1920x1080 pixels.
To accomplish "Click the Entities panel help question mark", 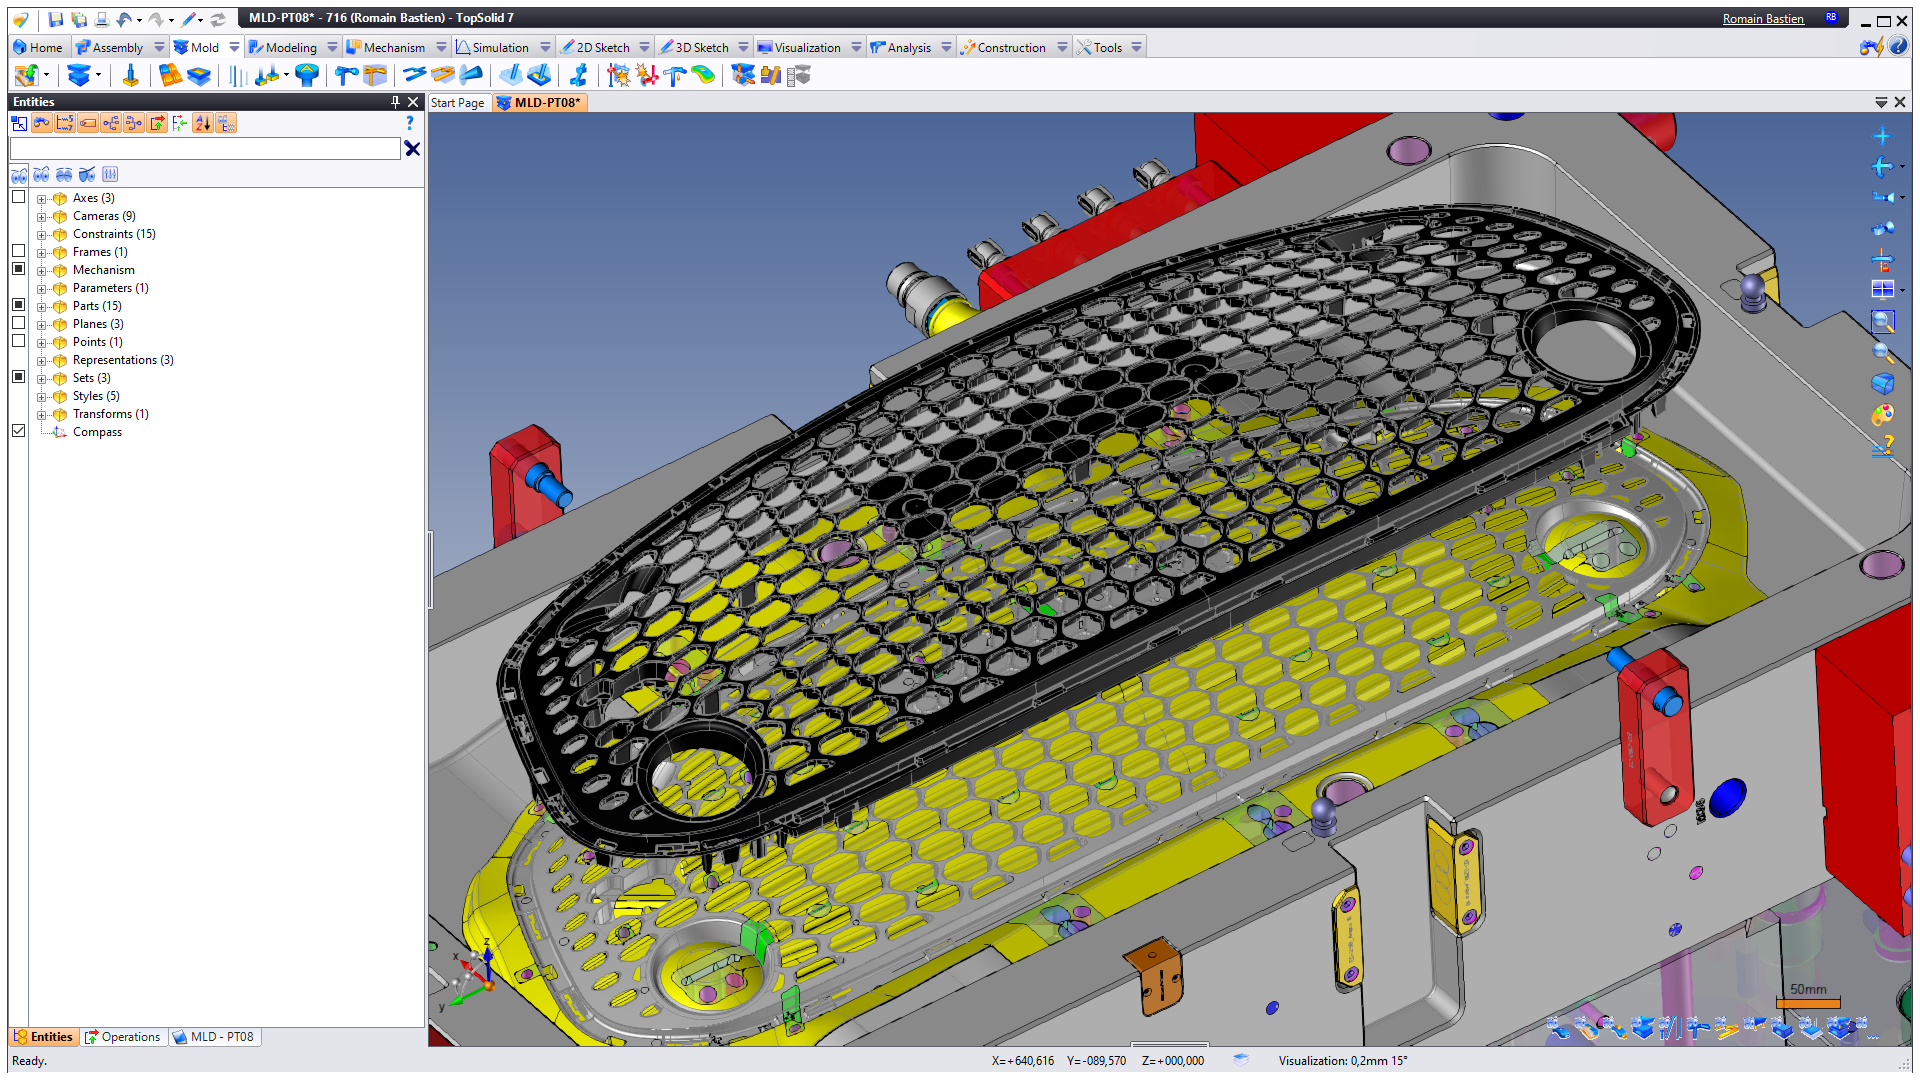I will coord(409,123).
